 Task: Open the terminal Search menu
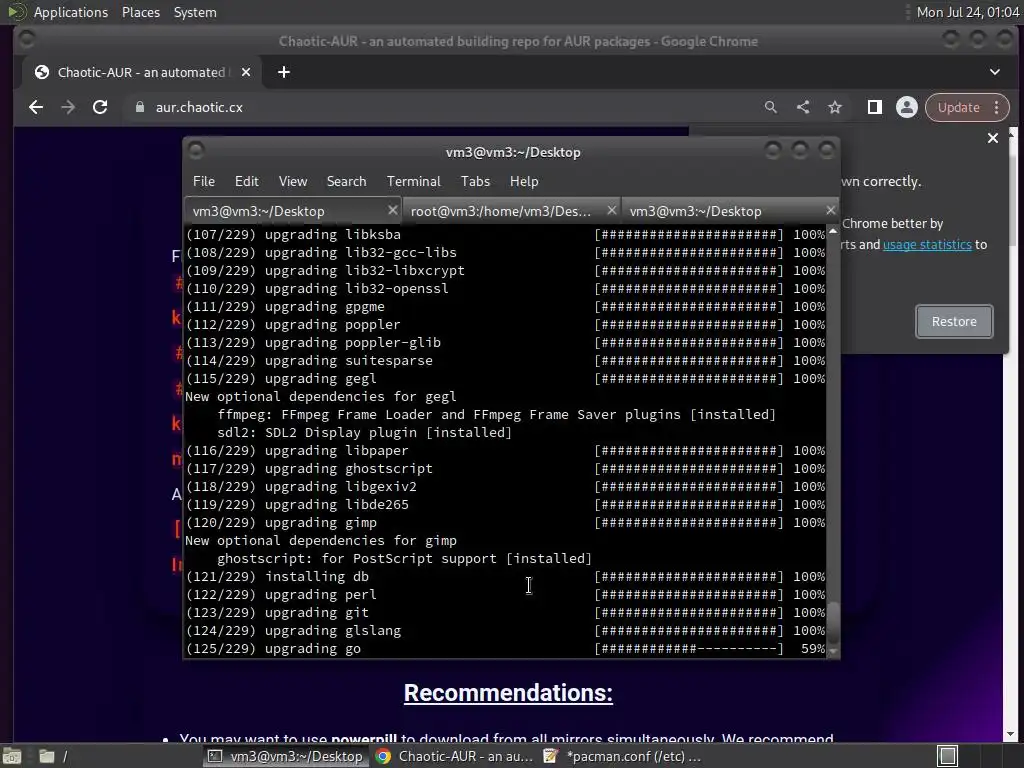(x=346, y=181)
